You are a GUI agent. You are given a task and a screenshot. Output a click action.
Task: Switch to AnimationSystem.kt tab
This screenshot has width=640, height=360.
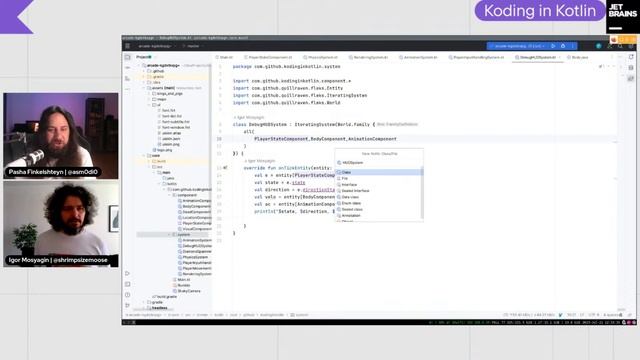(x=418, y=58)
